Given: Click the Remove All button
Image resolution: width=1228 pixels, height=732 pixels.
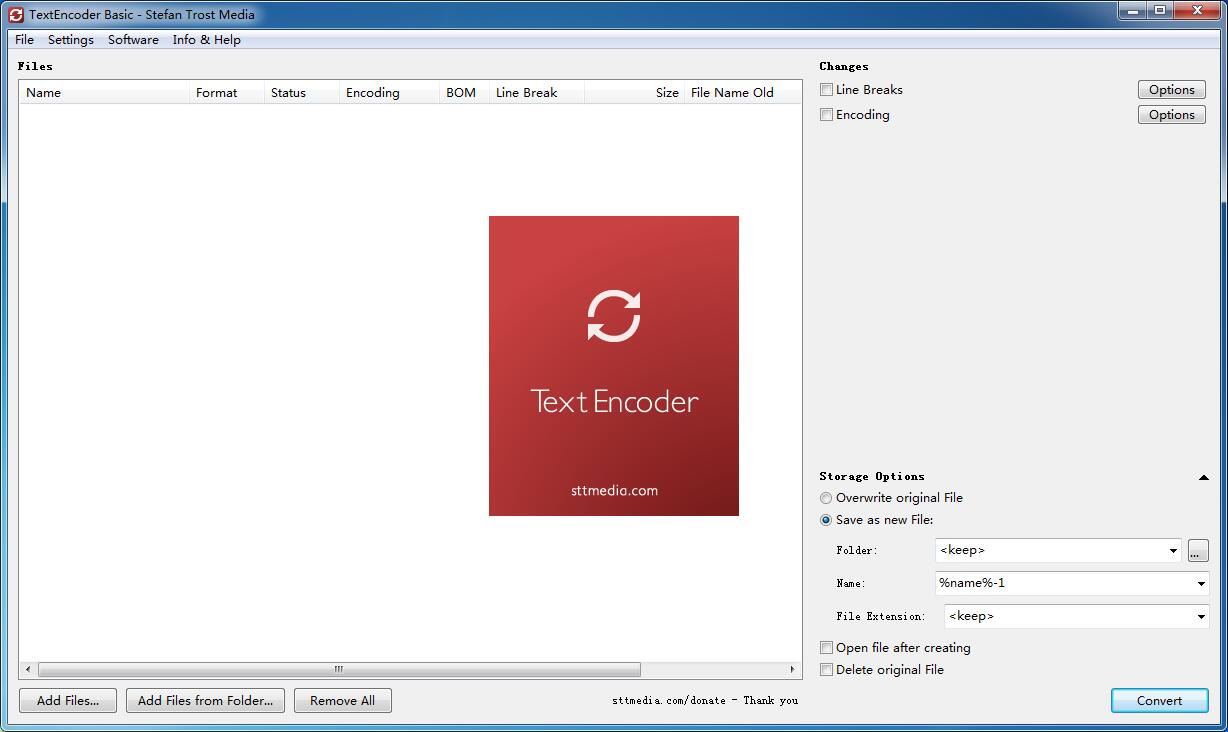Looking at the screenshot, I should point(343,701).
